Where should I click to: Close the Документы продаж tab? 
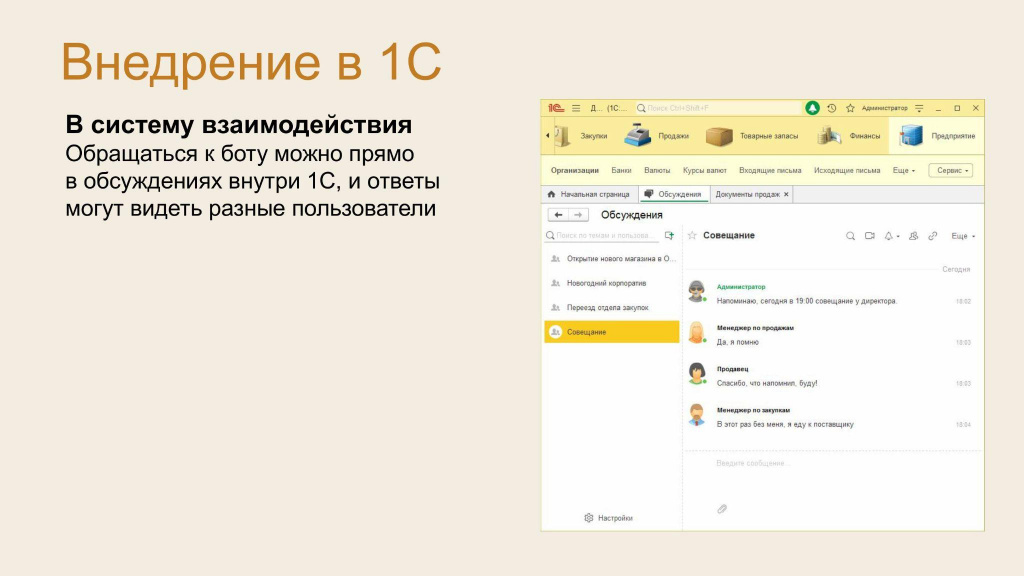[786, 195]
